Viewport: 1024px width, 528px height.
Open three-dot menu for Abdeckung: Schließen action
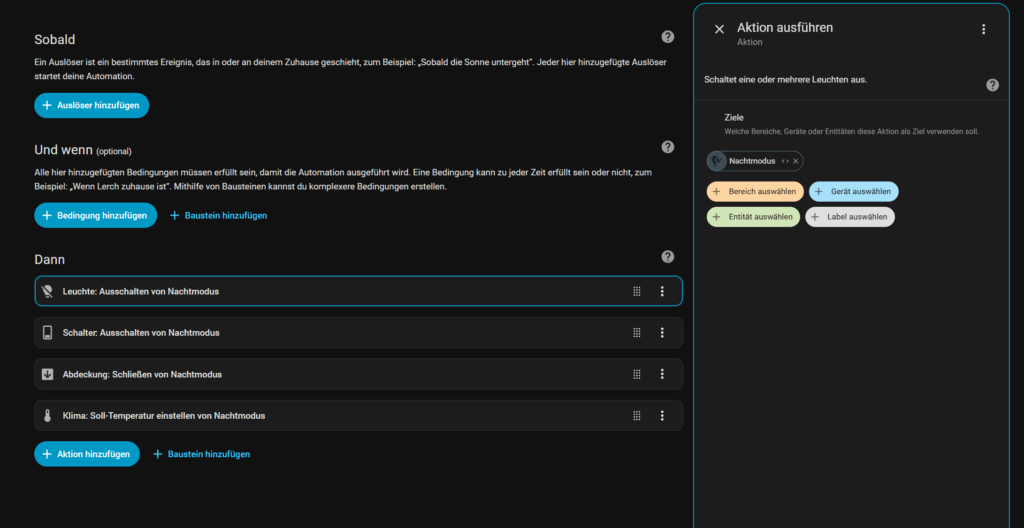click(662, 374)
